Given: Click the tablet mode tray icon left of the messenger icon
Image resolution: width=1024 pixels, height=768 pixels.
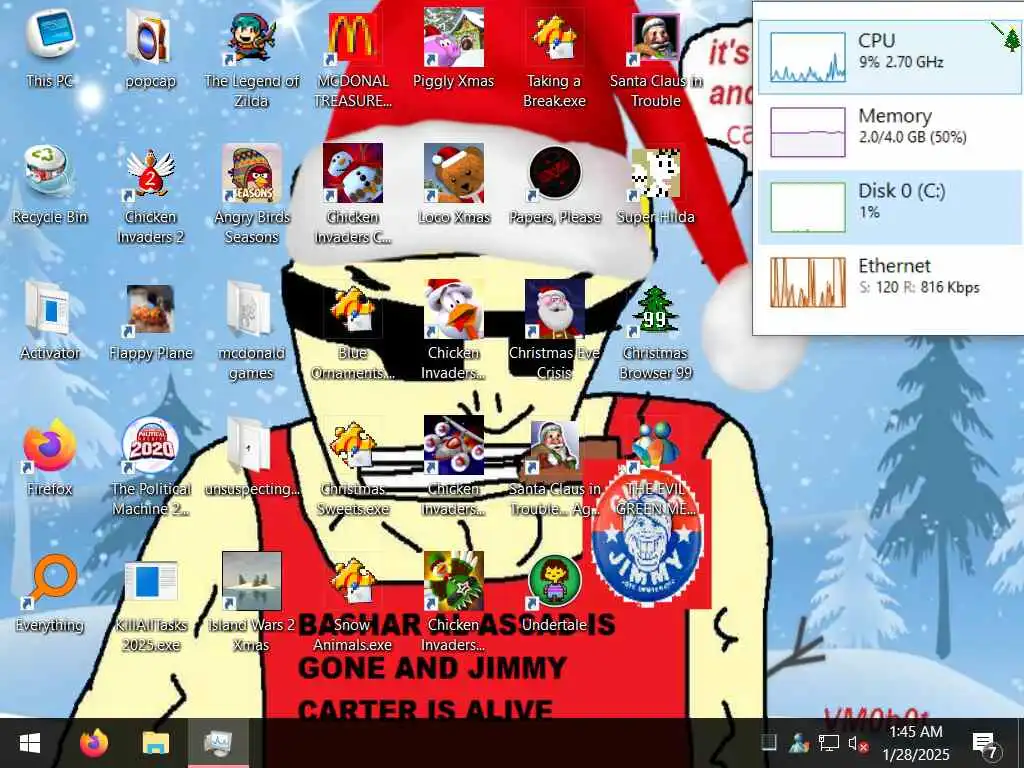Looking at the screenshot, I should [769, 743].
